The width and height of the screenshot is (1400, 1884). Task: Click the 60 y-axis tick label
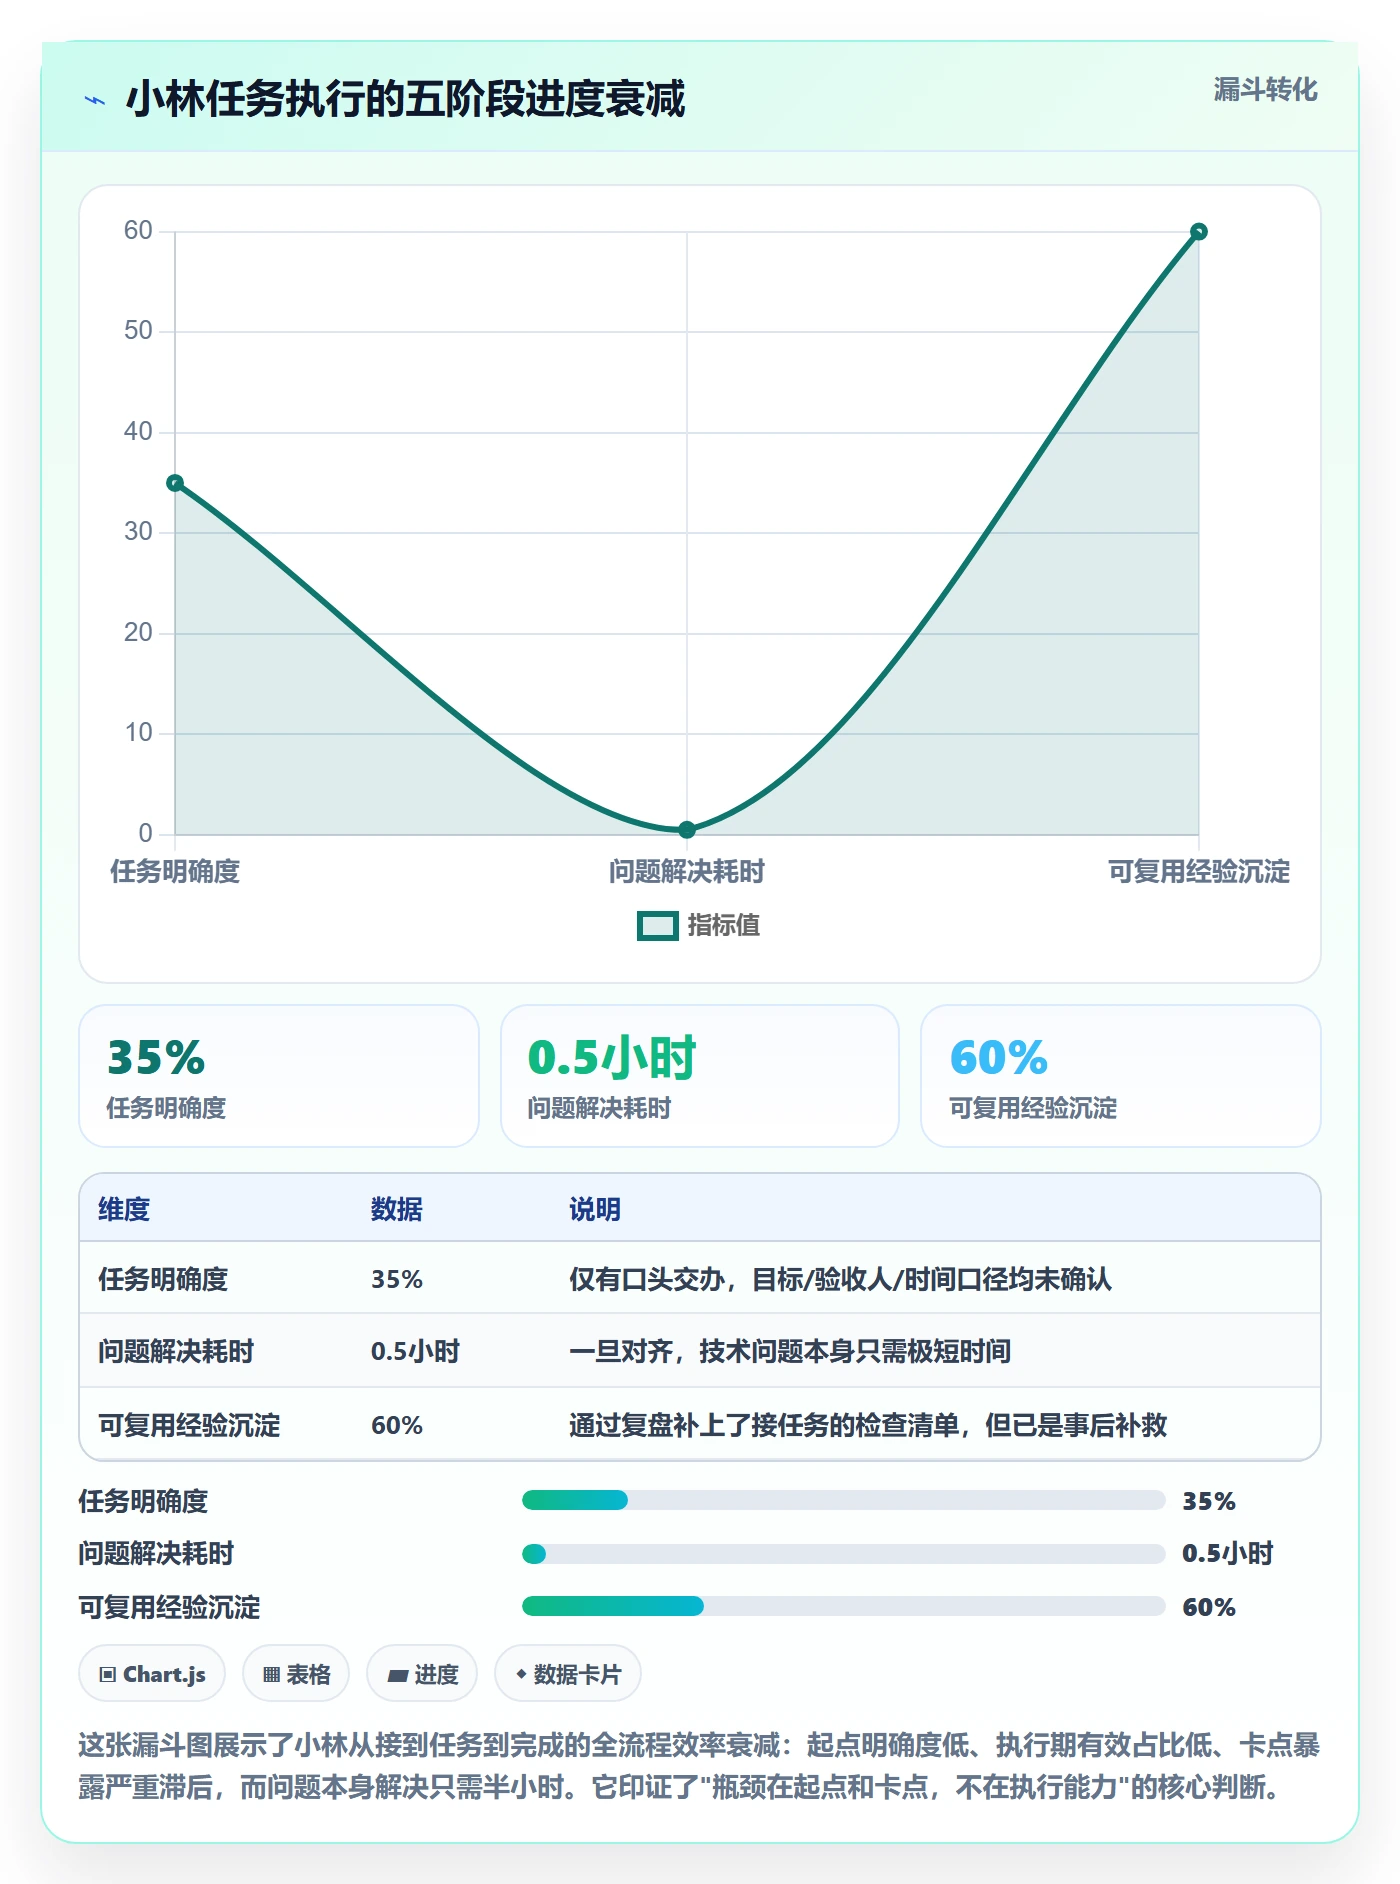click(138, 231)
